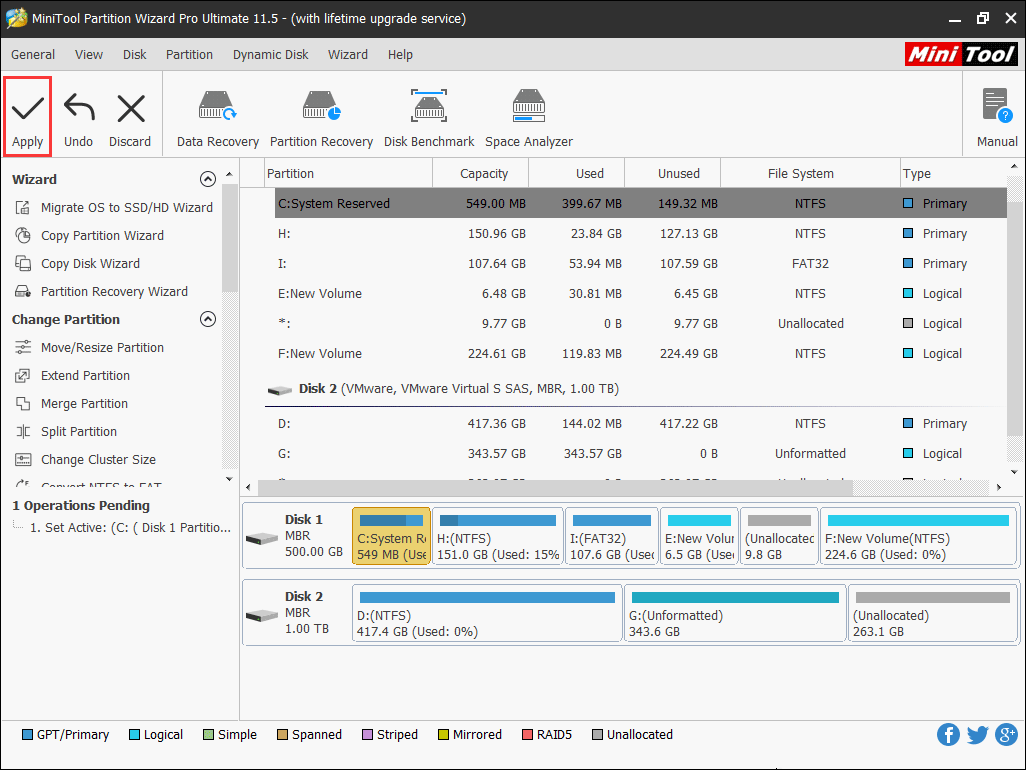Viewport: 1026px width, 770px height.
Task: Launch Partition Recovery from the toolbar
Action: [321, 118]
